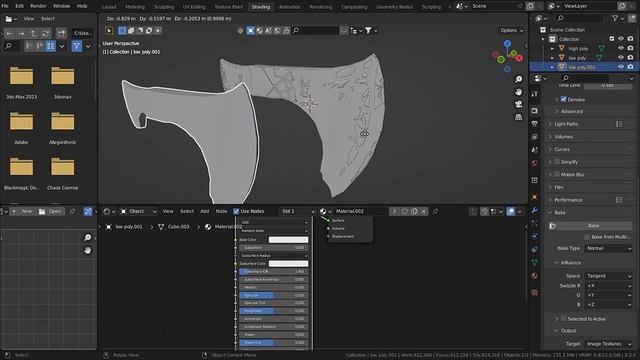
Task: Open the Output properties tab icon
Action: pos(535,124)
